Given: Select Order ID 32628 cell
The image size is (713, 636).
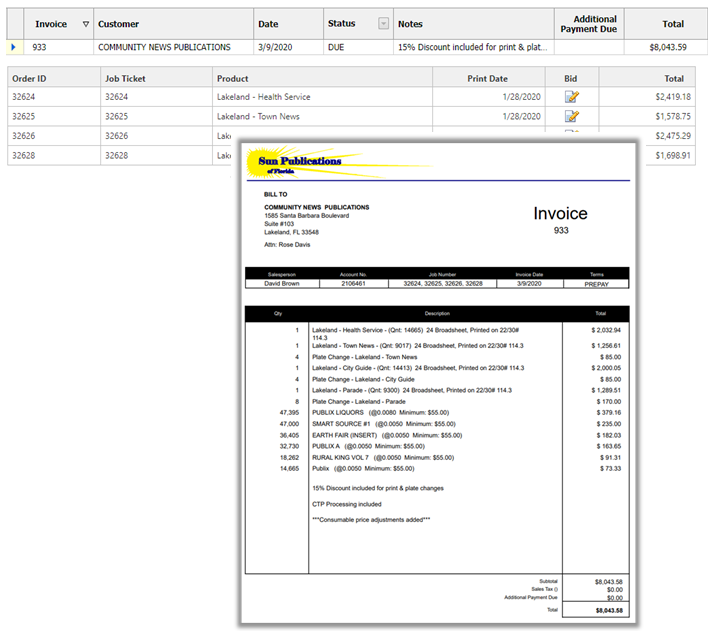Looking at the screenshot, I should (x=54, y=155).
